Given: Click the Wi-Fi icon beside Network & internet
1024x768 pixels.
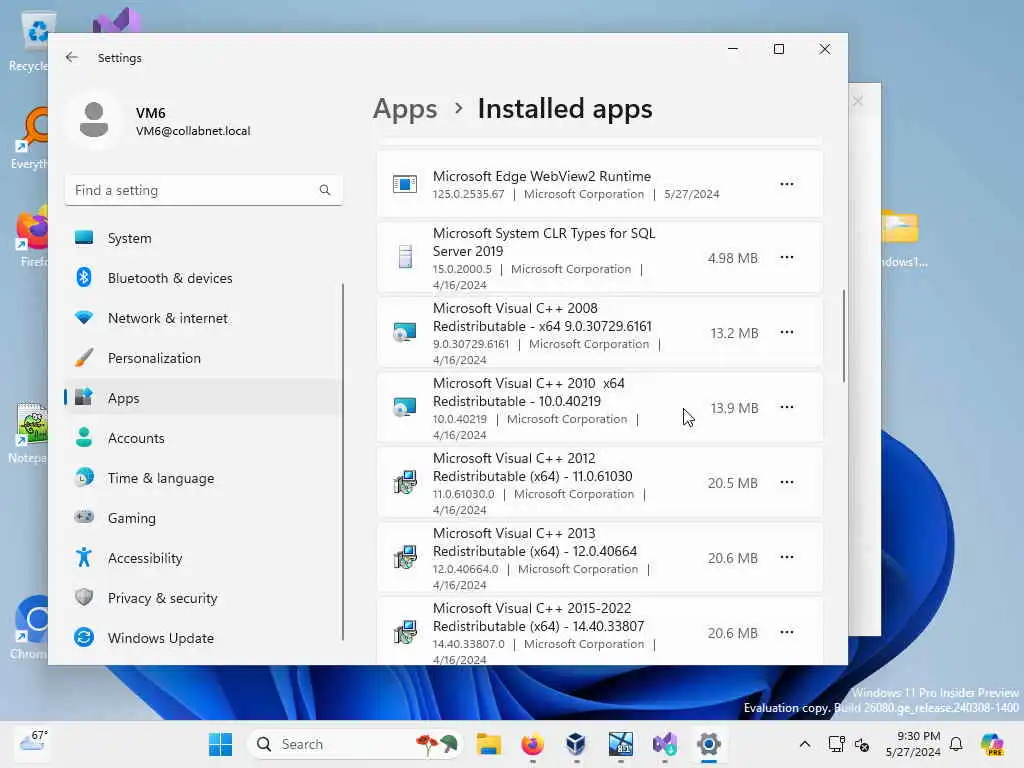Looking at the screenshot, I should tap(84, 318).
